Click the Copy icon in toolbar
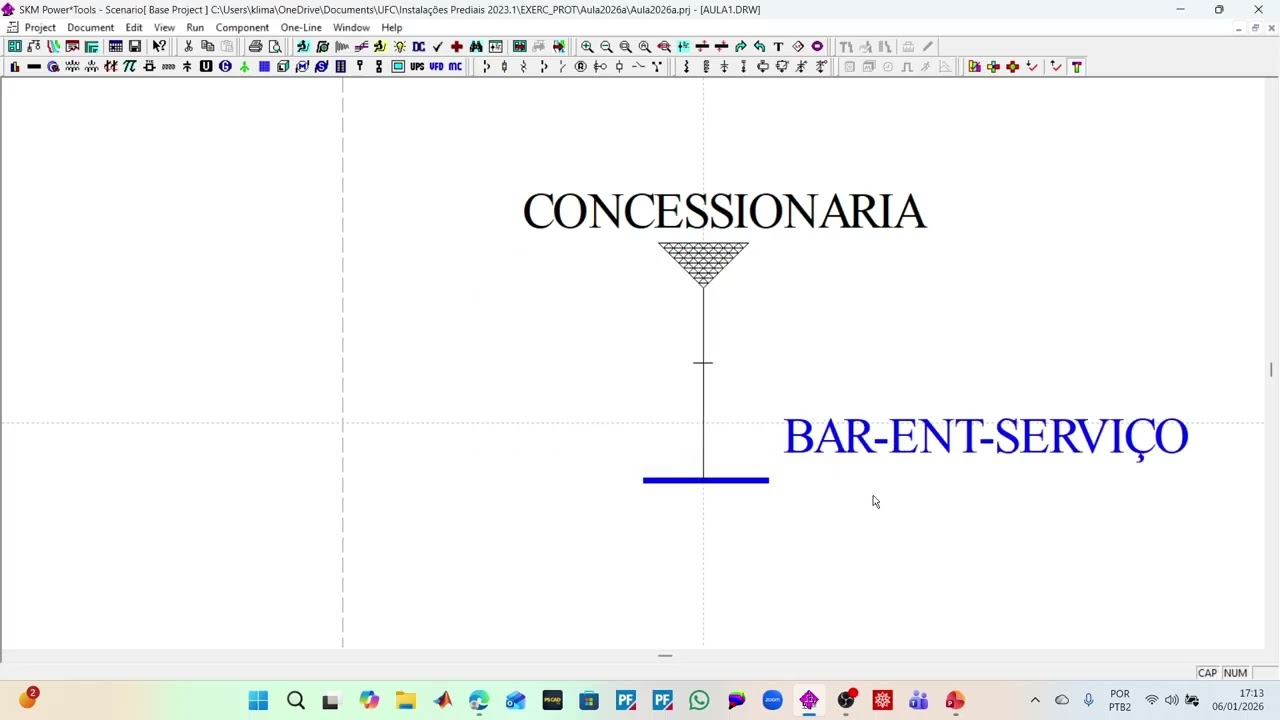The height and width of the screenshot is (720, 1280). click(x=208, y=46)
